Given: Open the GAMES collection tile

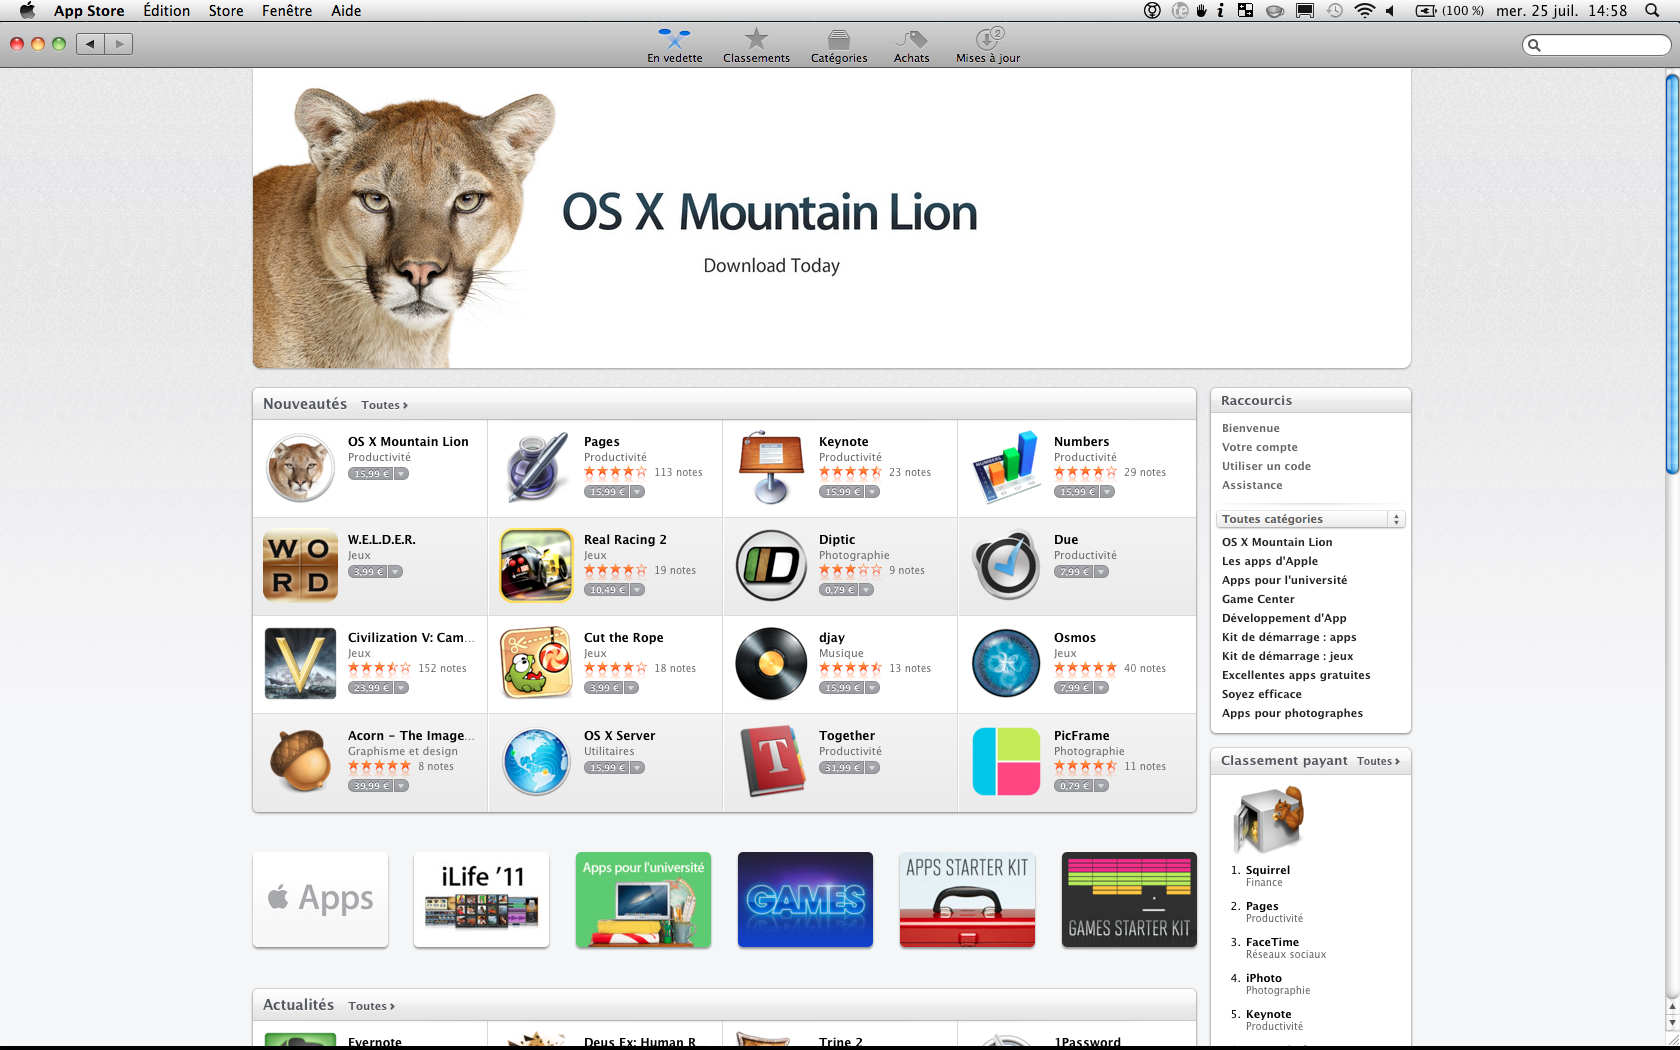Looking at the screenshot, I should click(x=805, y=899).
